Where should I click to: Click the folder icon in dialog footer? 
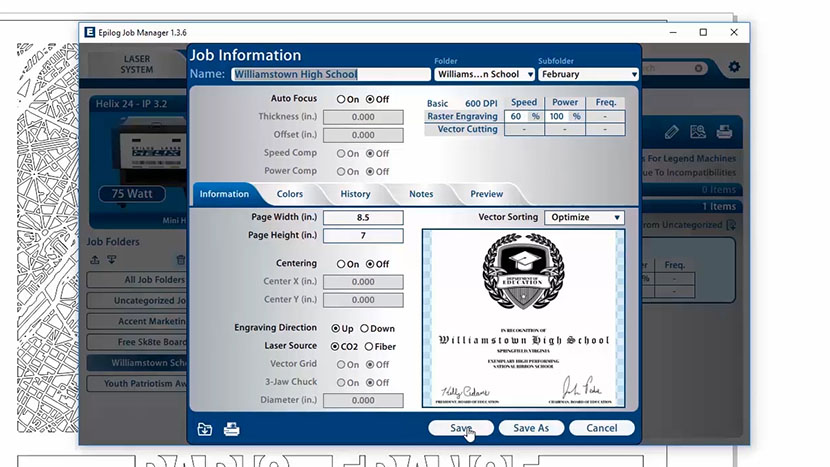pos(205,429)
